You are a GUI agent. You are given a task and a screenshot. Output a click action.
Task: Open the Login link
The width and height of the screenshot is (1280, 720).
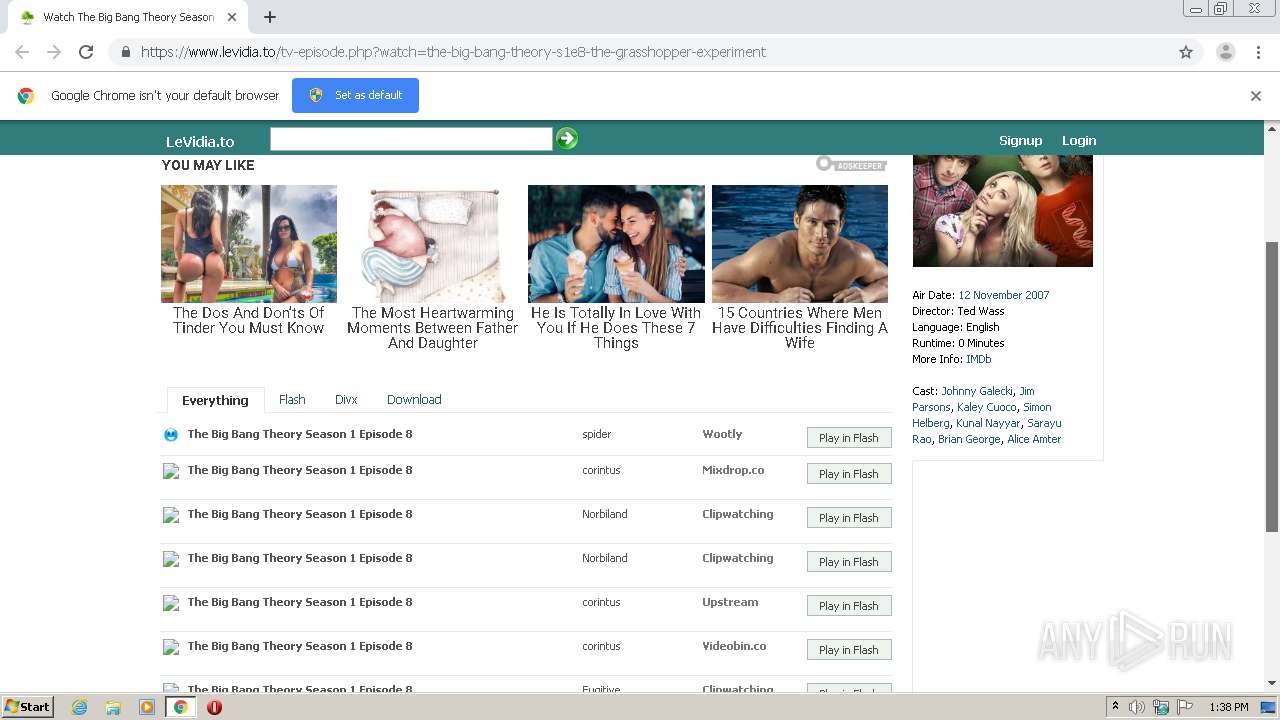coord(1079,140)
